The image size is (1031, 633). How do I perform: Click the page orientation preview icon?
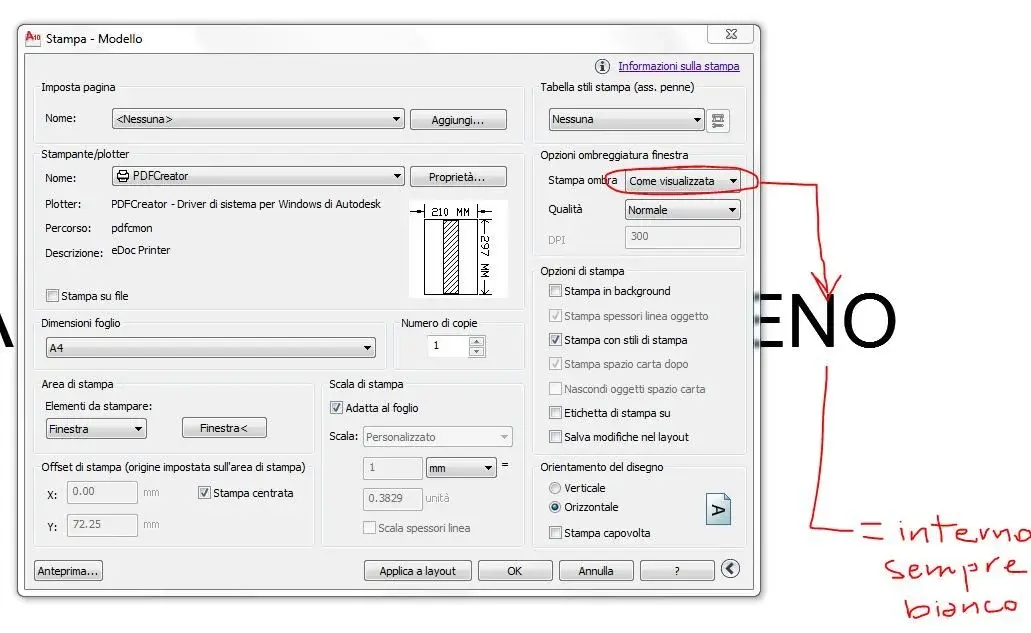pyautogui.click(x=718, y=509)
